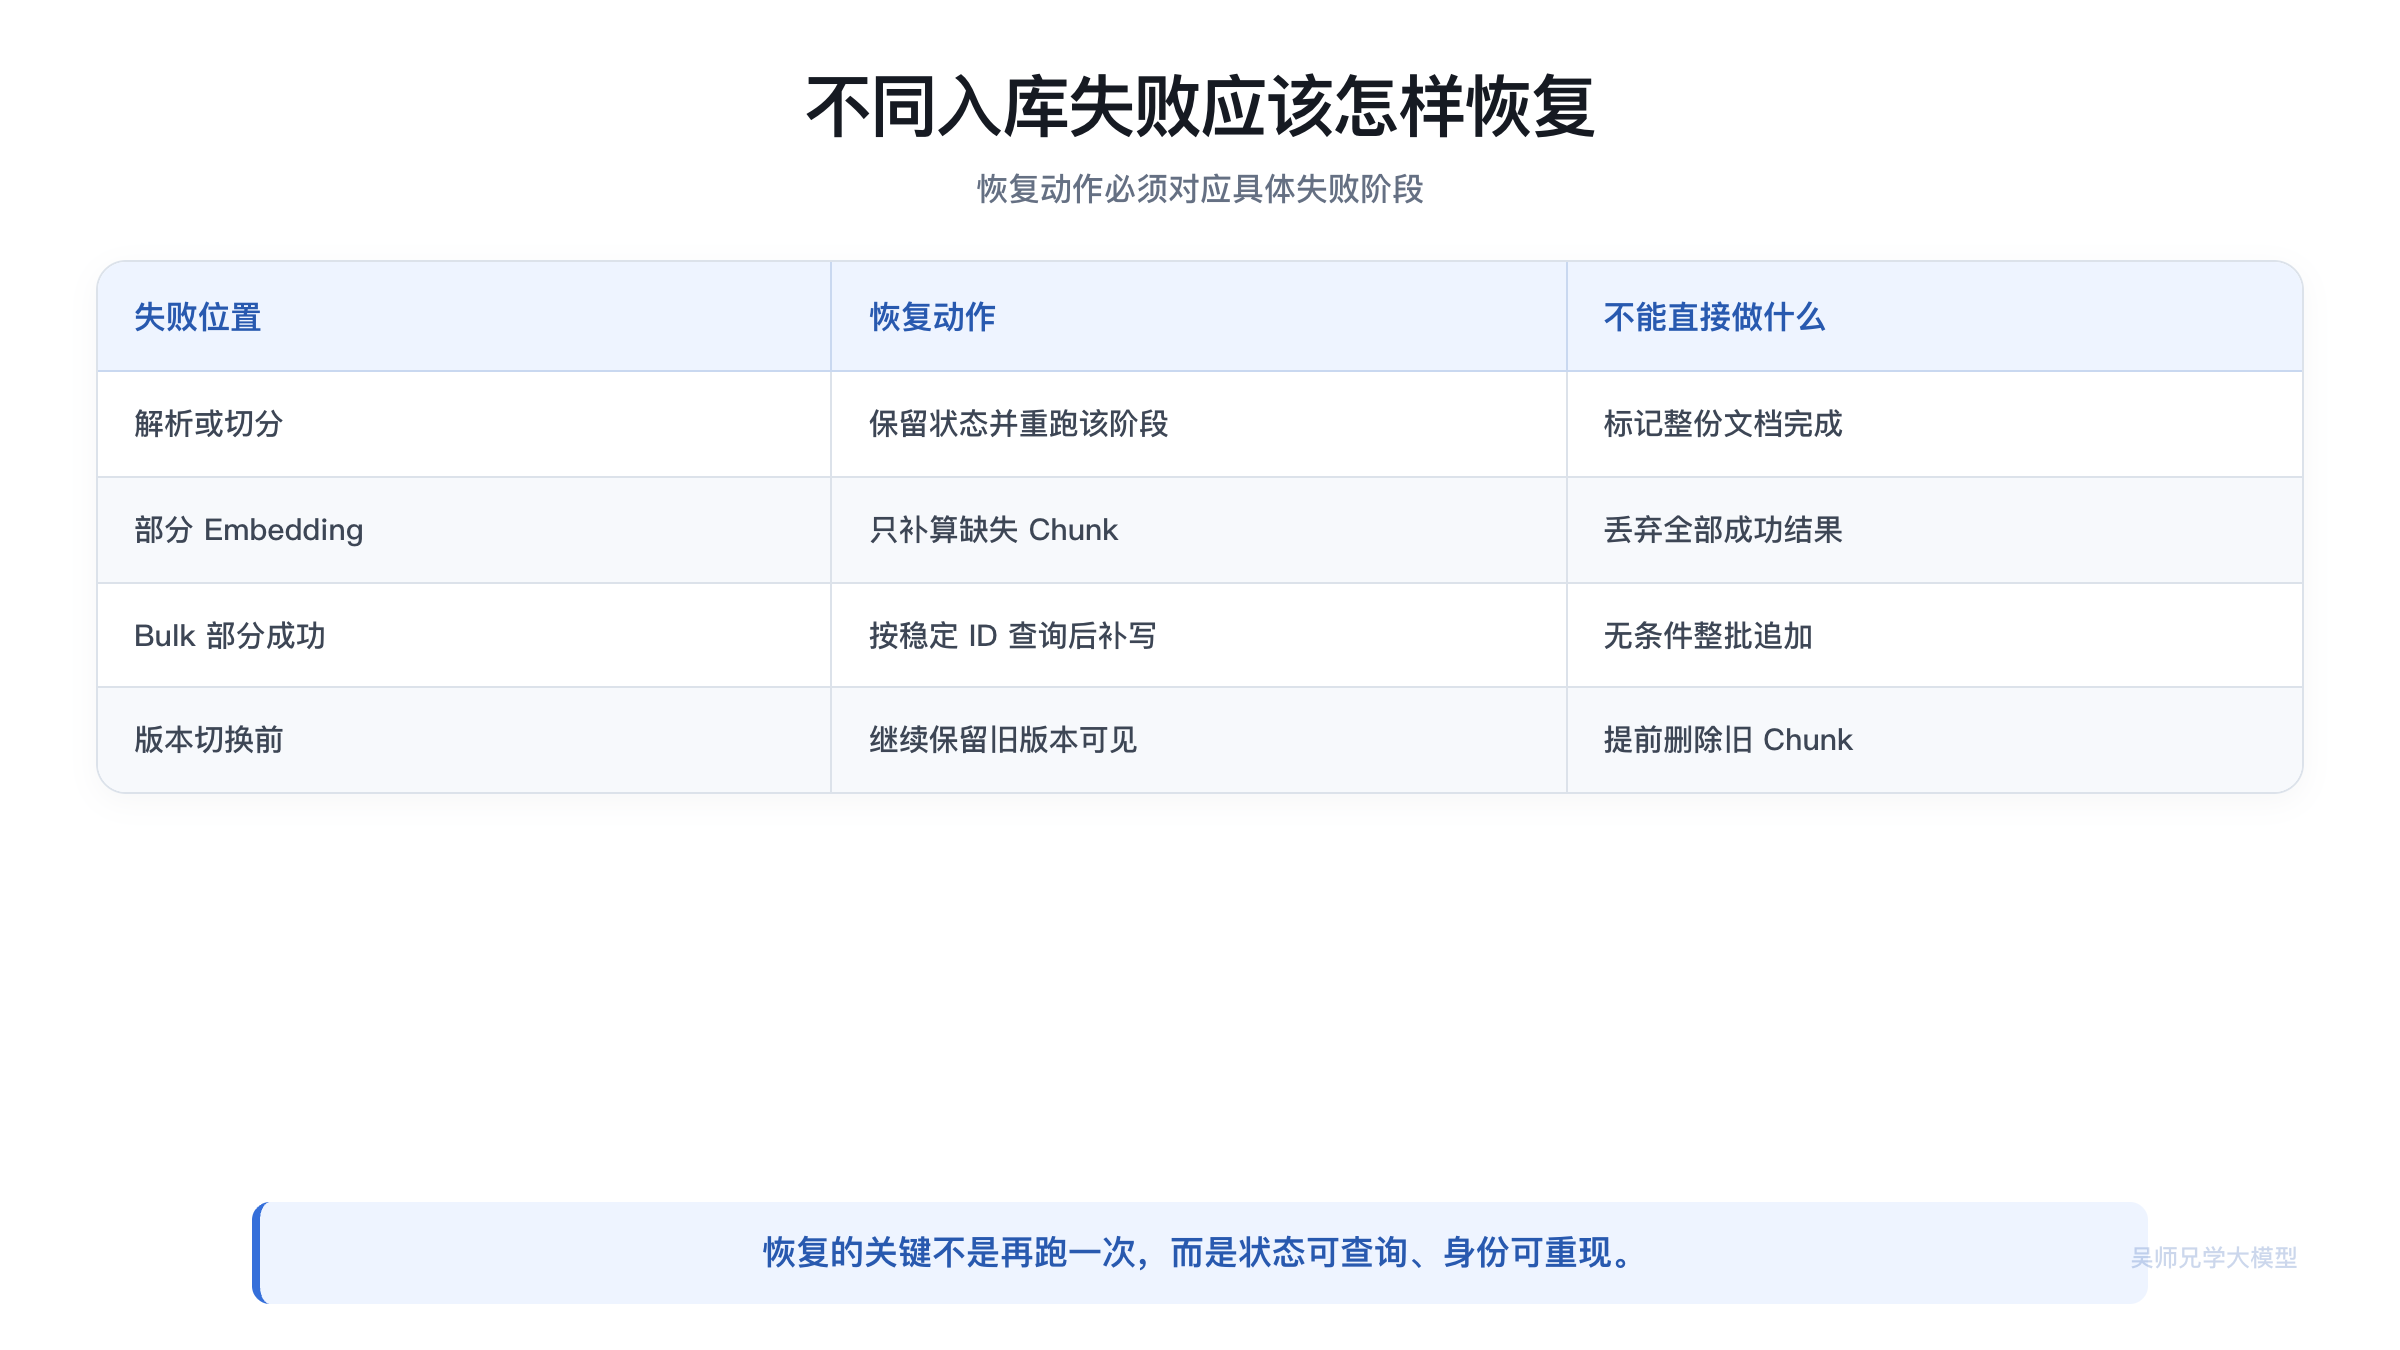Click the Bulk 部分成功 cell
Screen dimensions: 2400x1350
[x=464, y=635]
